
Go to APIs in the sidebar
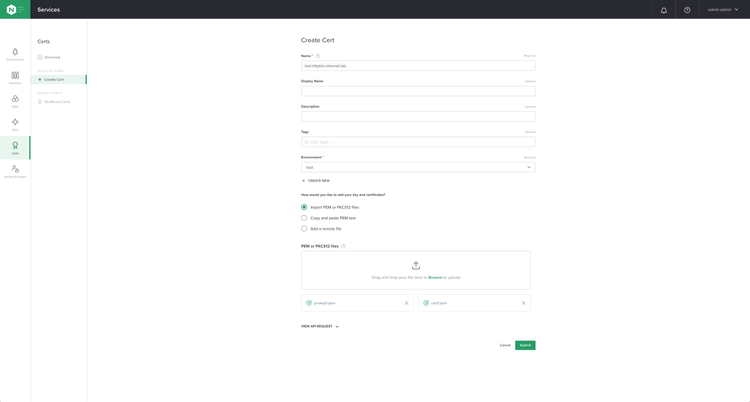tap(15, 124)
